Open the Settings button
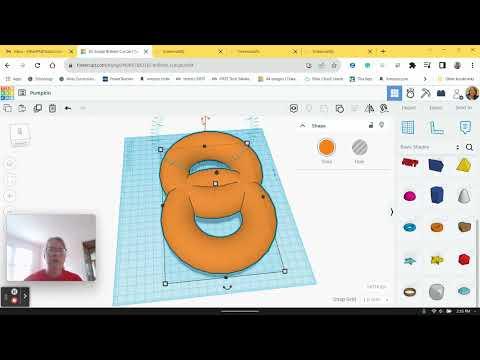480x360 pixels. [x=377, y=286]
